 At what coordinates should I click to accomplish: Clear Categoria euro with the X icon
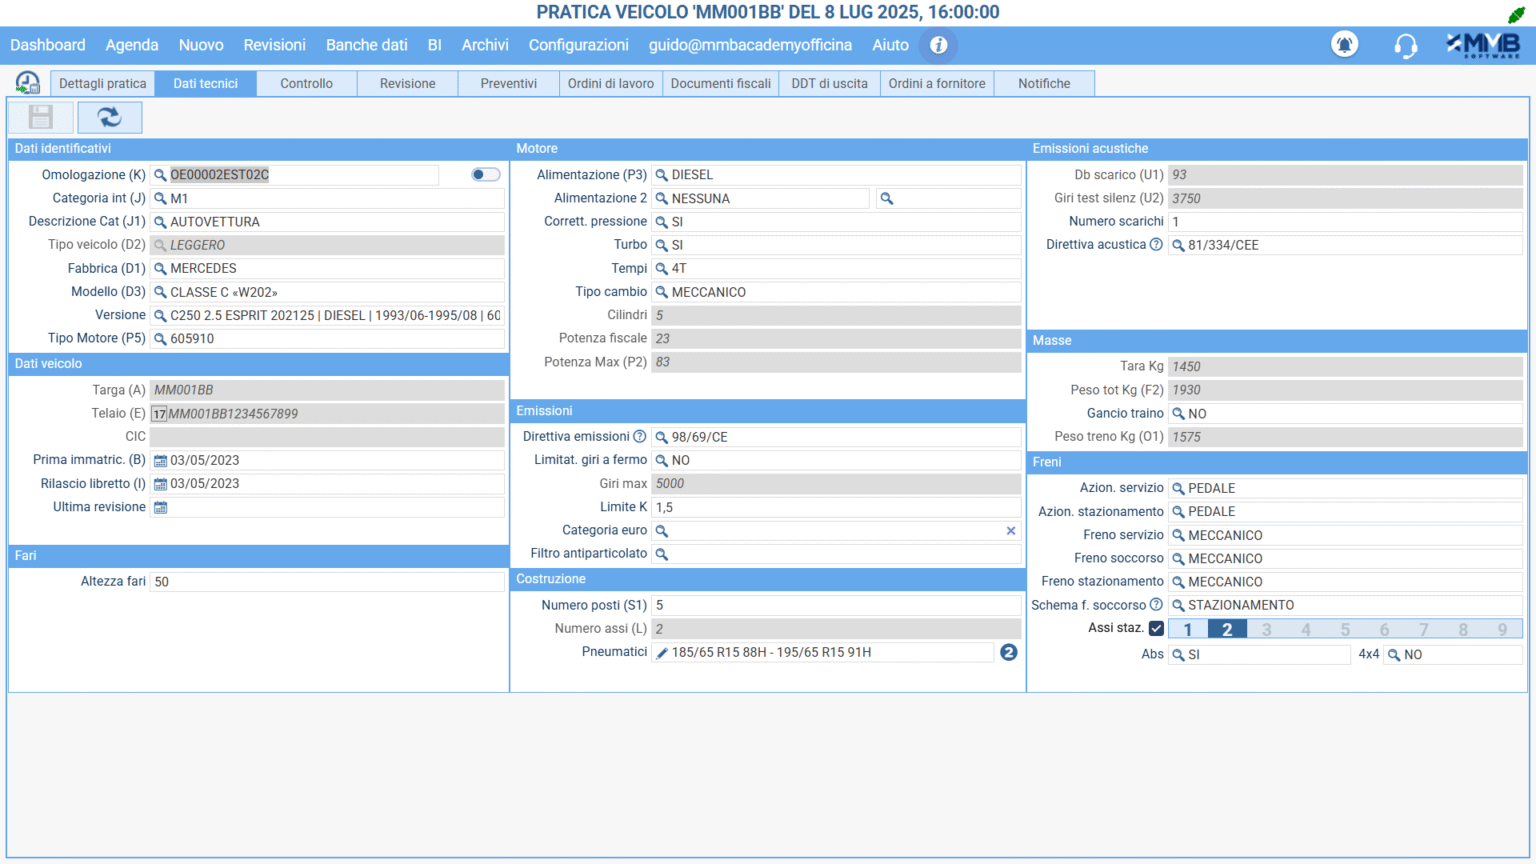1010,531
